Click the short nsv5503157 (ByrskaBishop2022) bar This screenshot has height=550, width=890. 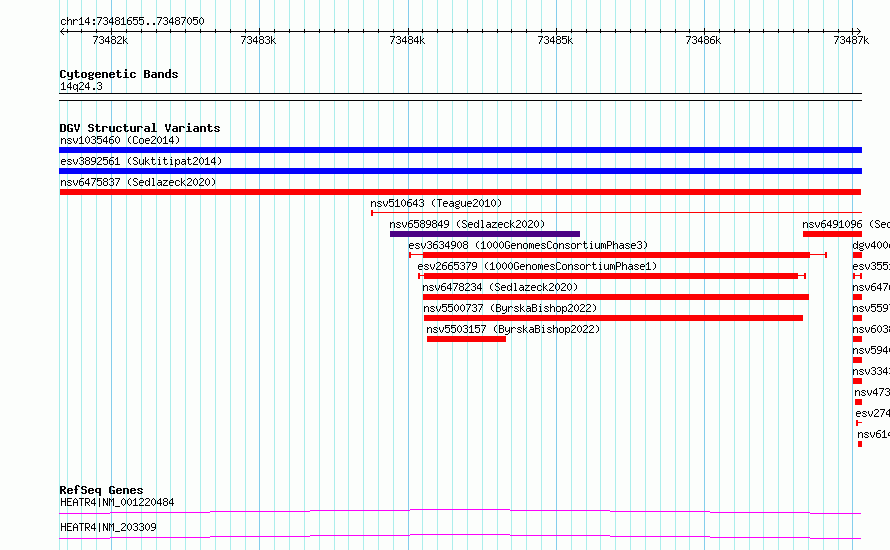(x=466, y=339)
